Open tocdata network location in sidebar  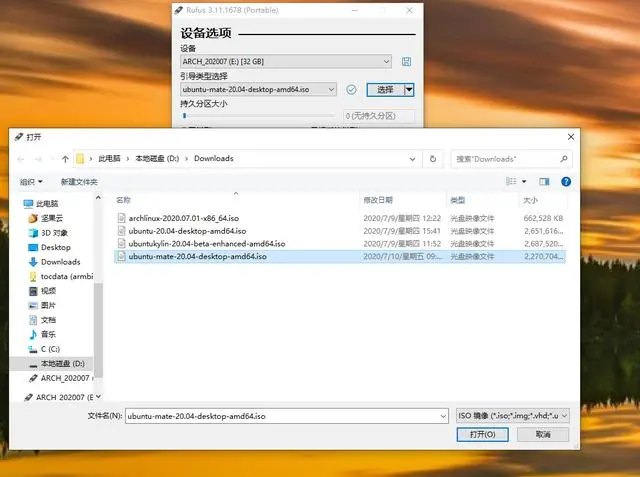click(60, 276)
